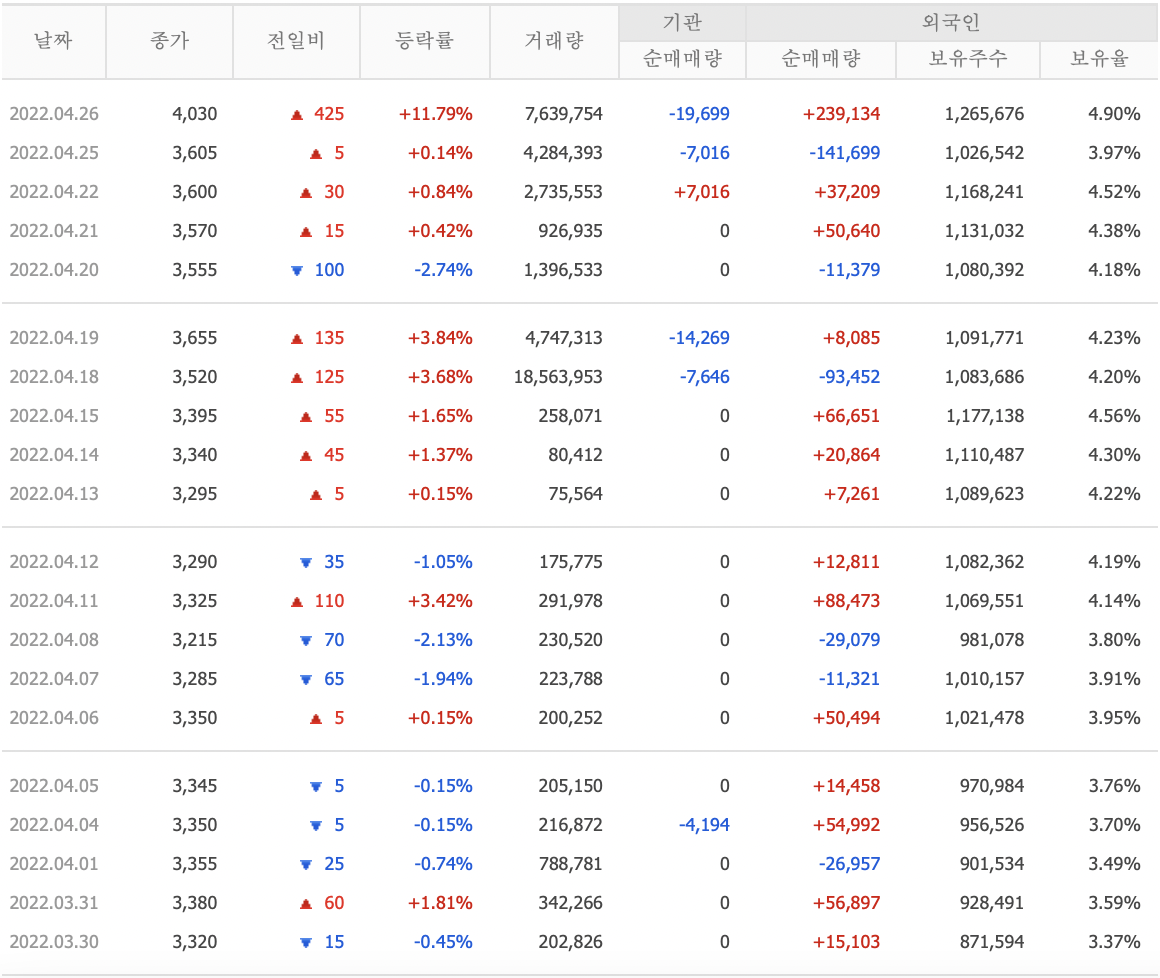This screenshot has height=978, width=1160.
Task: Click volume 18,563,953
Action: pos(558,377)
